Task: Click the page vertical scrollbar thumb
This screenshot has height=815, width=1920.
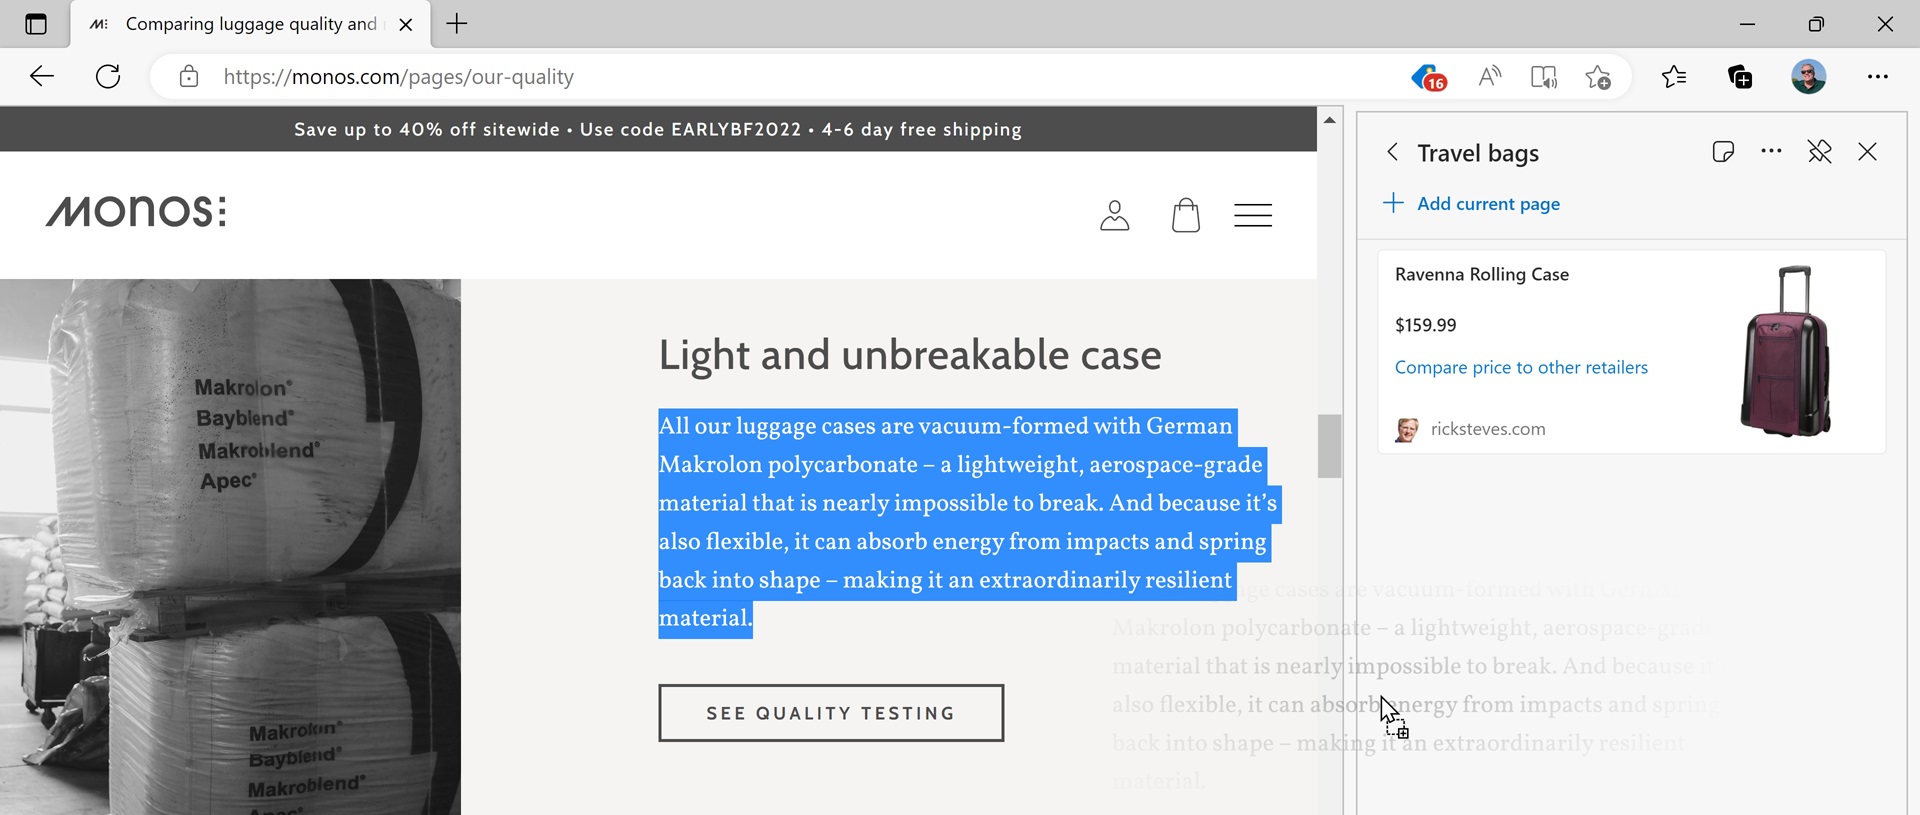Action: coord(1329,446)
